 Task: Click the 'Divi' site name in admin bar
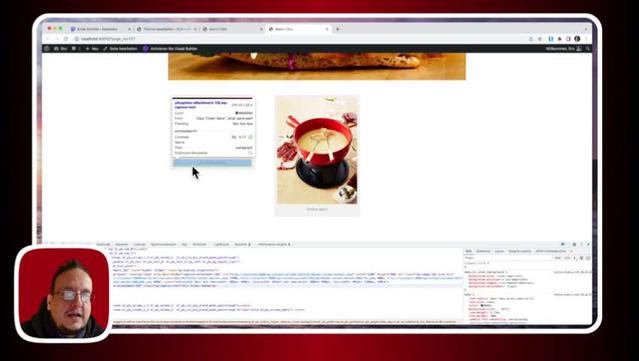60,48
